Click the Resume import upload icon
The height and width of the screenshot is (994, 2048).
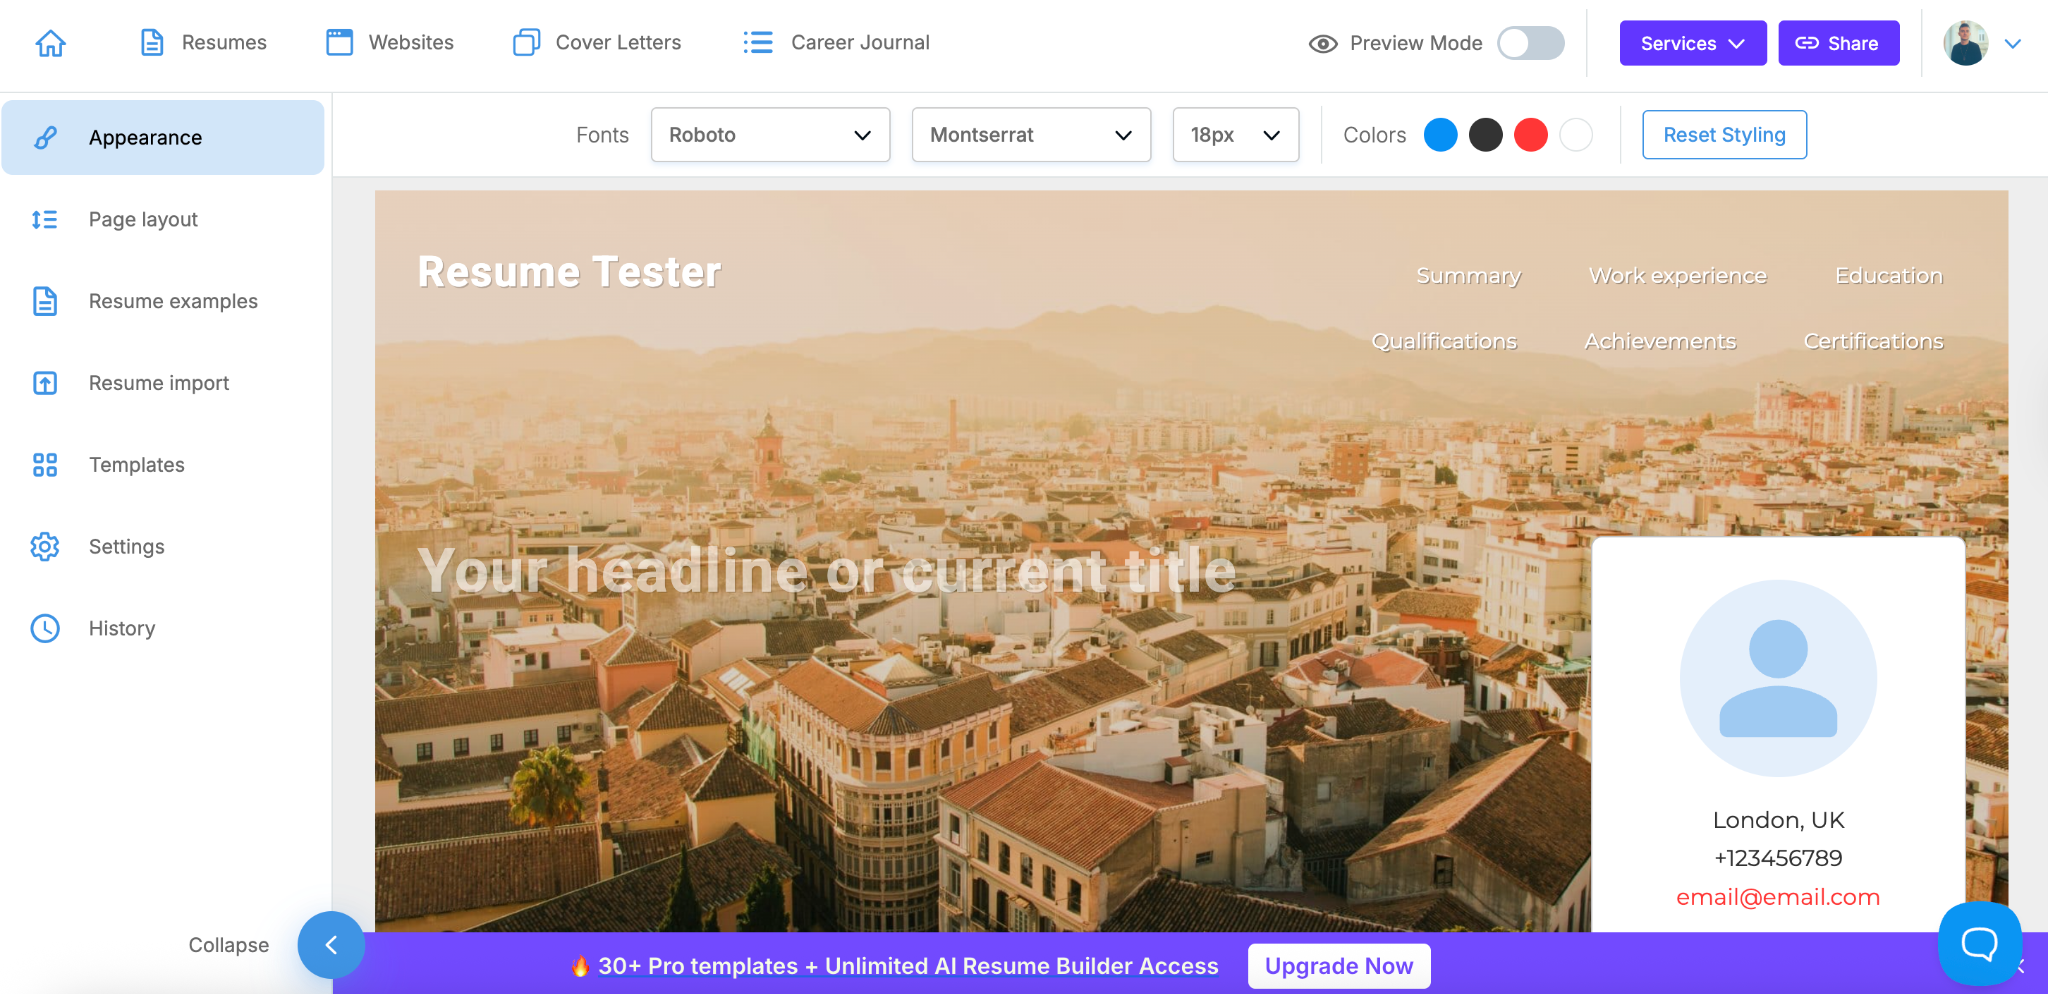45,383
